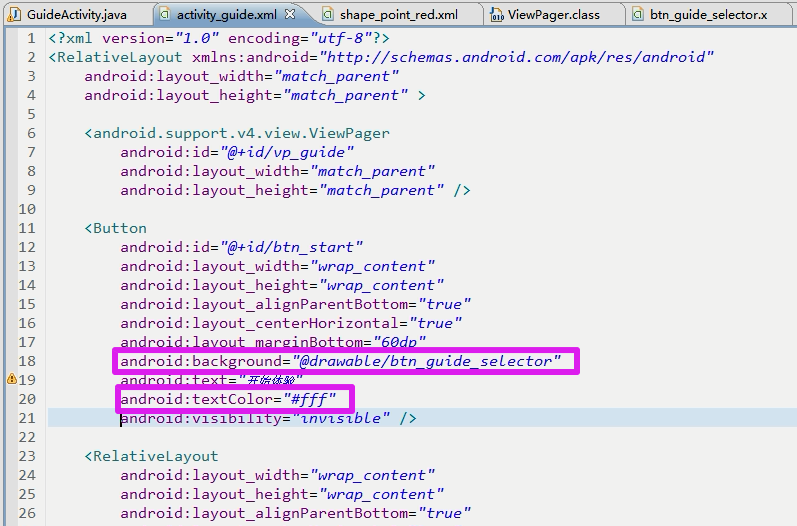Close the activity_guide.xml editor tab
This screenshot has height=526, width=797.
click(x=290, y=15)
